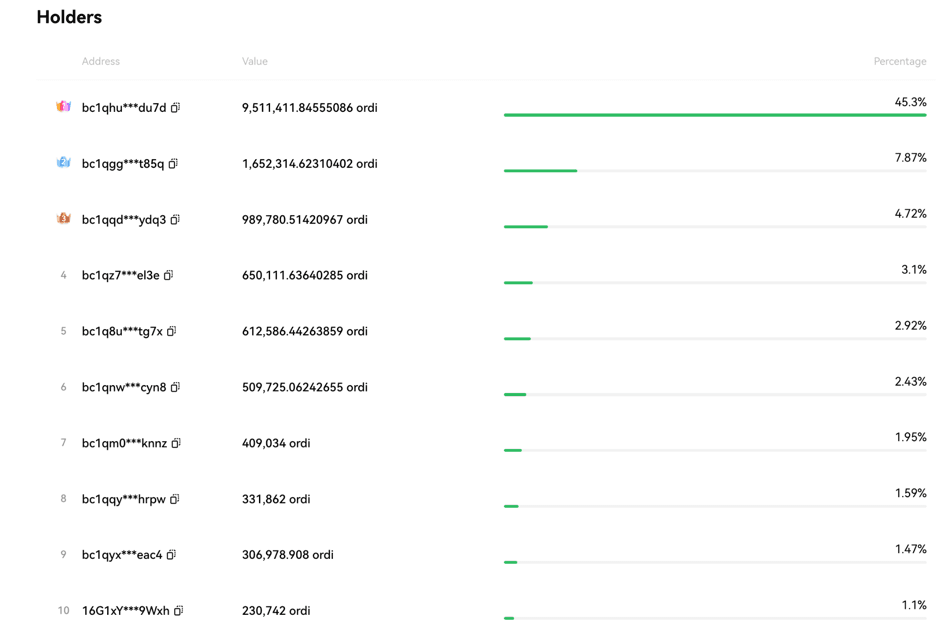Image resolution: width=939 pixels, height=631 pixels.
Task: Copy address bc1qyx***eac4 using copy icon
Action: click(171, 555)
